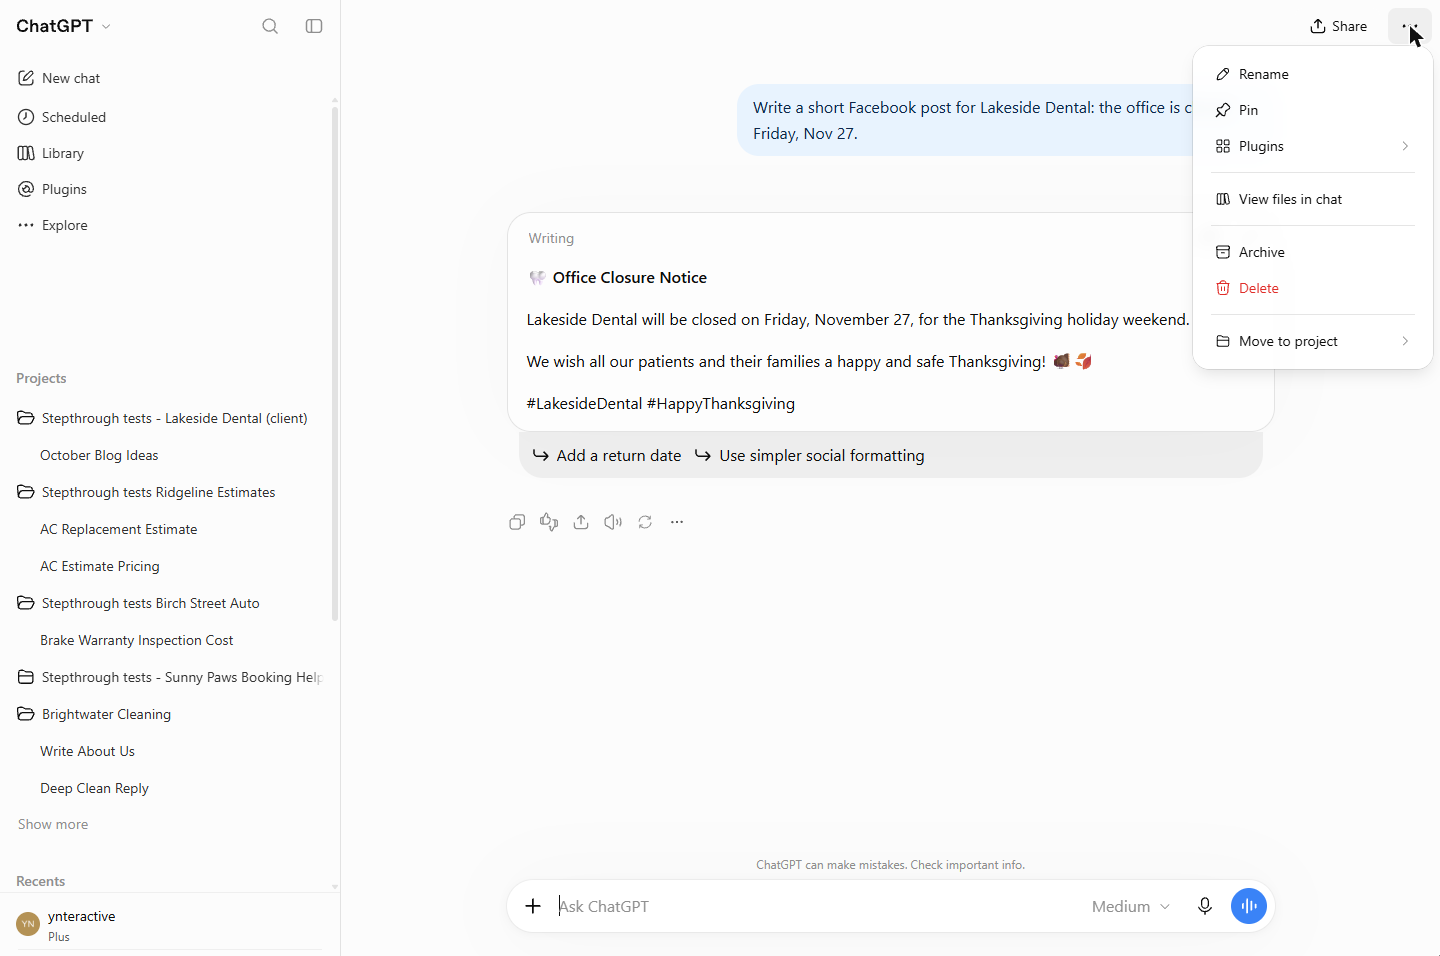Open Plugins in the left sidebar
This screenshot has height=956, width=1440.
[x=52, y=189]
